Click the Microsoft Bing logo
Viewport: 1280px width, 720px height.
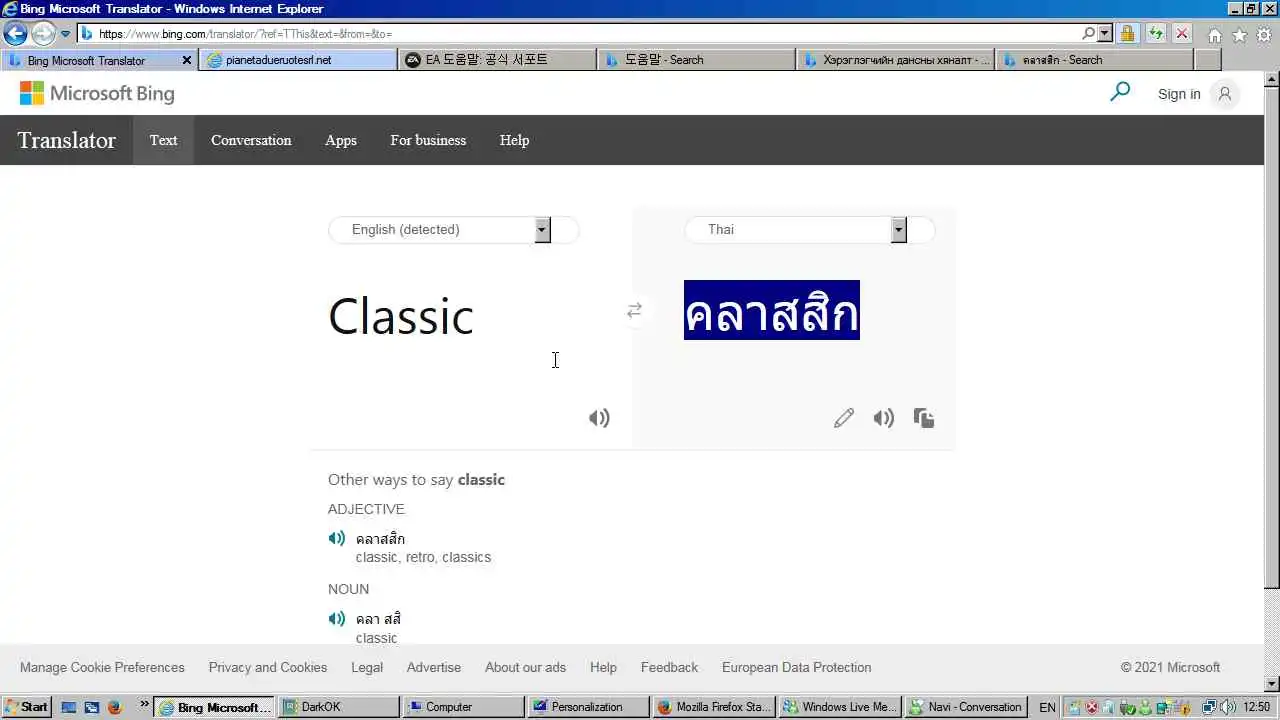click(97, 94)
